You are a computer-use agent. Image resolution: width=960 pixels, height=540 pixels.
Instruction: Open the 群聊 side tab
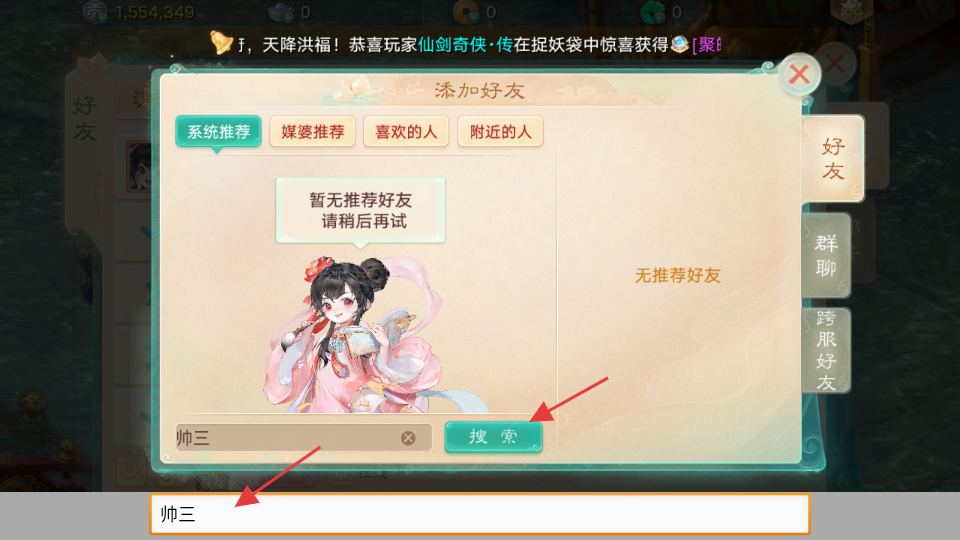tap(826, 255)
